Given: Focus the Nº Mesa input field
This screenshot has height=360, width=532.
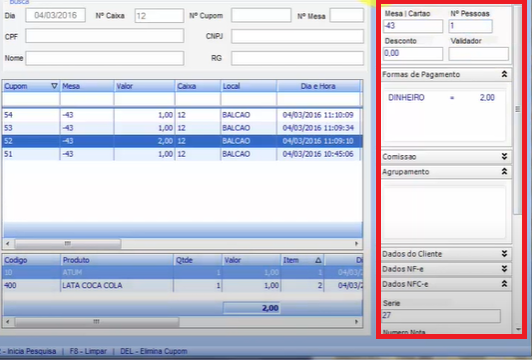Looking at the screenshot, I should point(346,16).
